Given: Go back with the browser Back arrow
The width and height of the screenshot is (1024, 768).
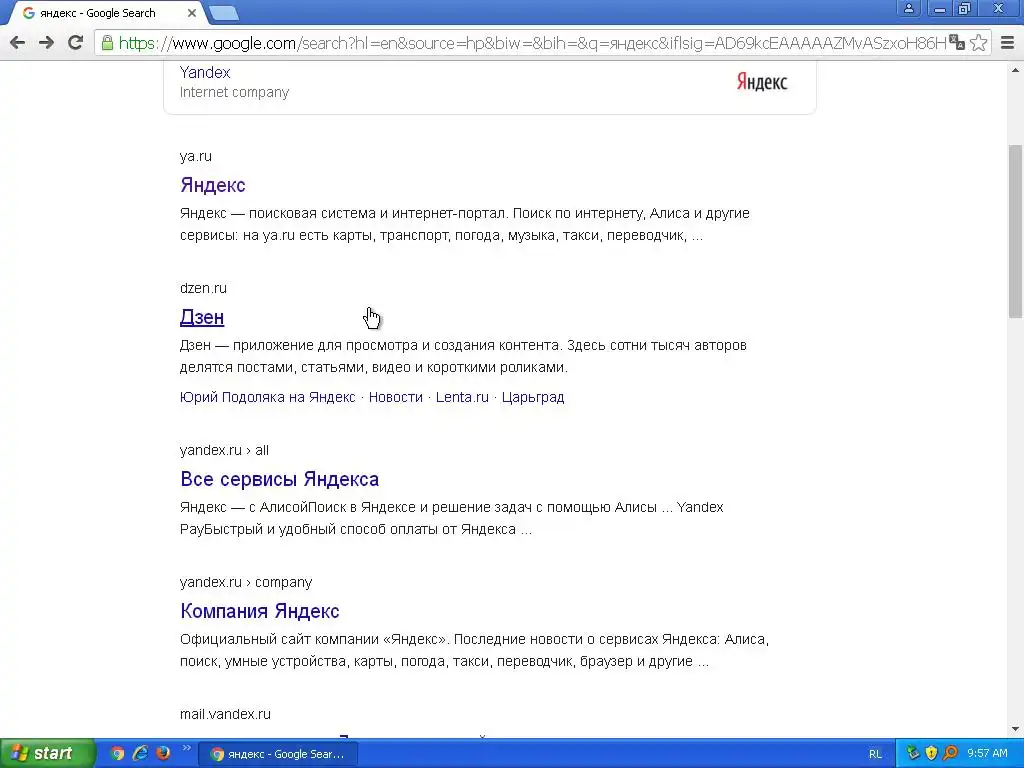Looking at the screenshot, I should (x=18, y=43).
